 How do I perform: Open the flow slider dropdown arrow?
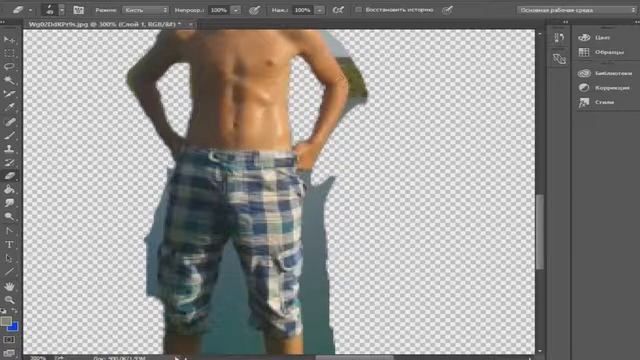(x=320, y=10)
